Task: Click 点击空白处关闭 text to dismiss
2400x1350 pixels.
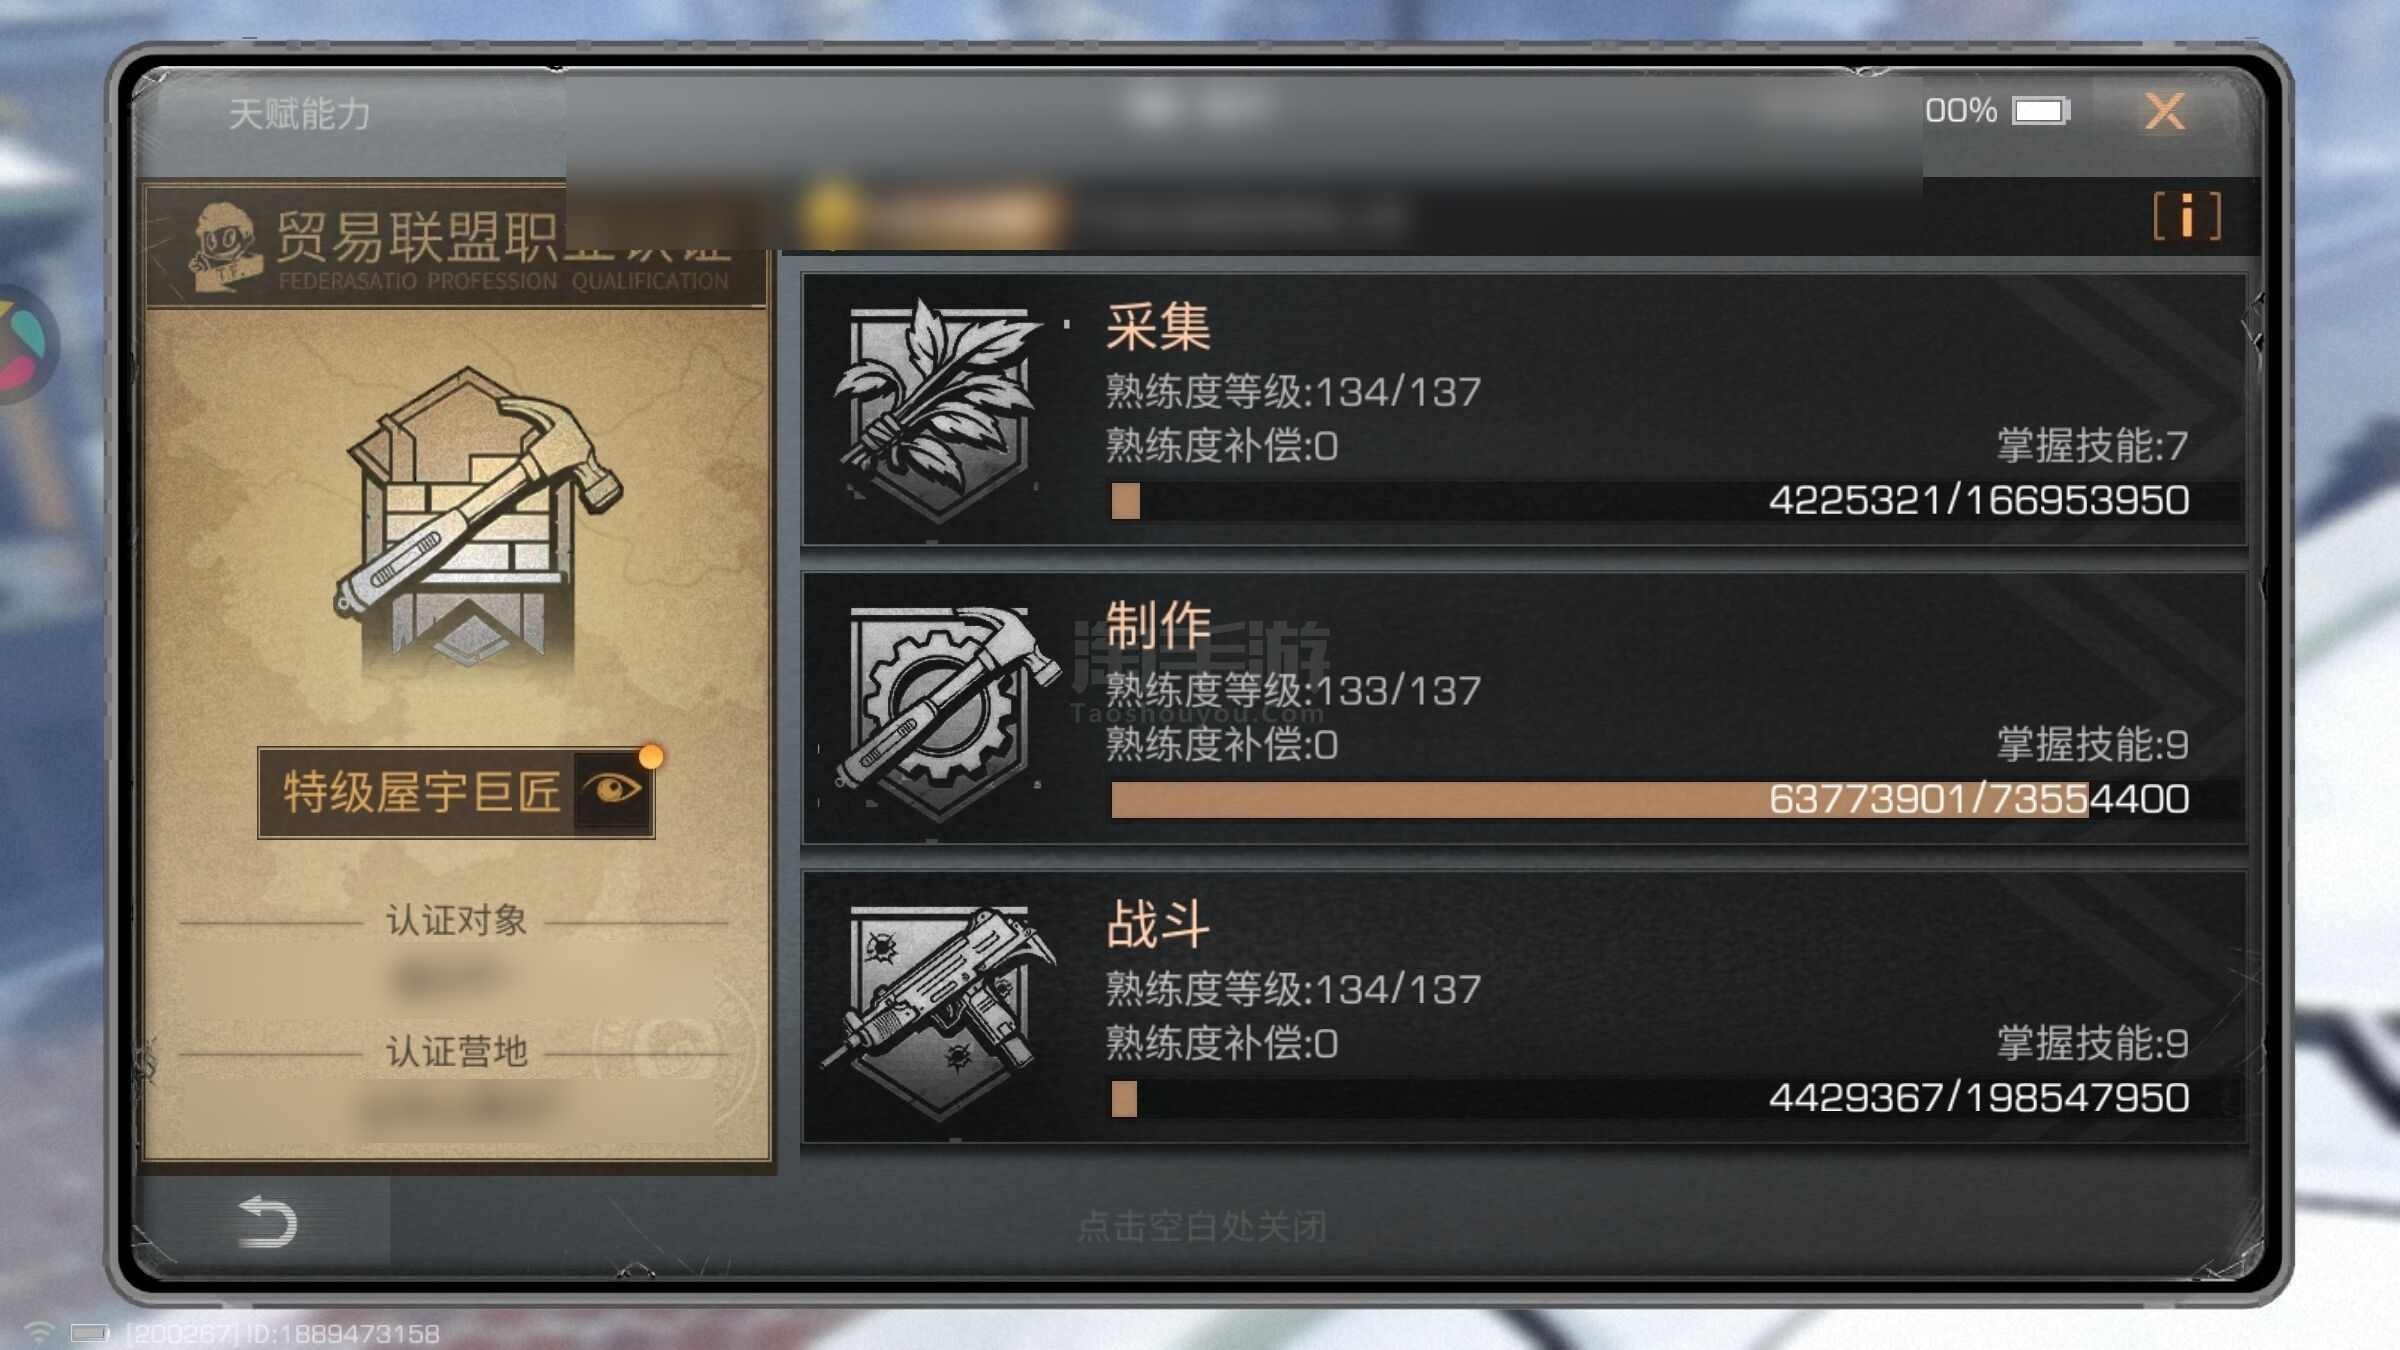Action: [x=1202, y=1226]
